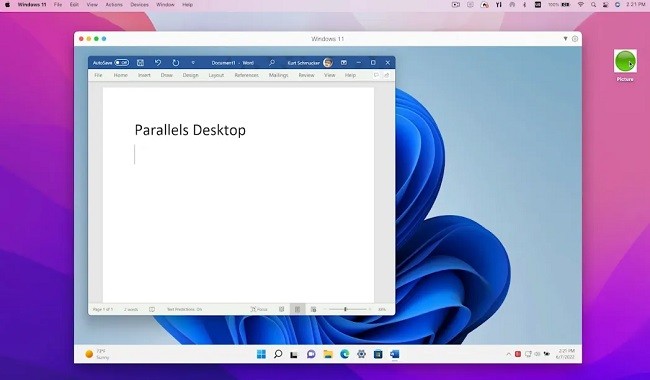
Task: Open the File tab in Word
Action: [x=98, y=75]
